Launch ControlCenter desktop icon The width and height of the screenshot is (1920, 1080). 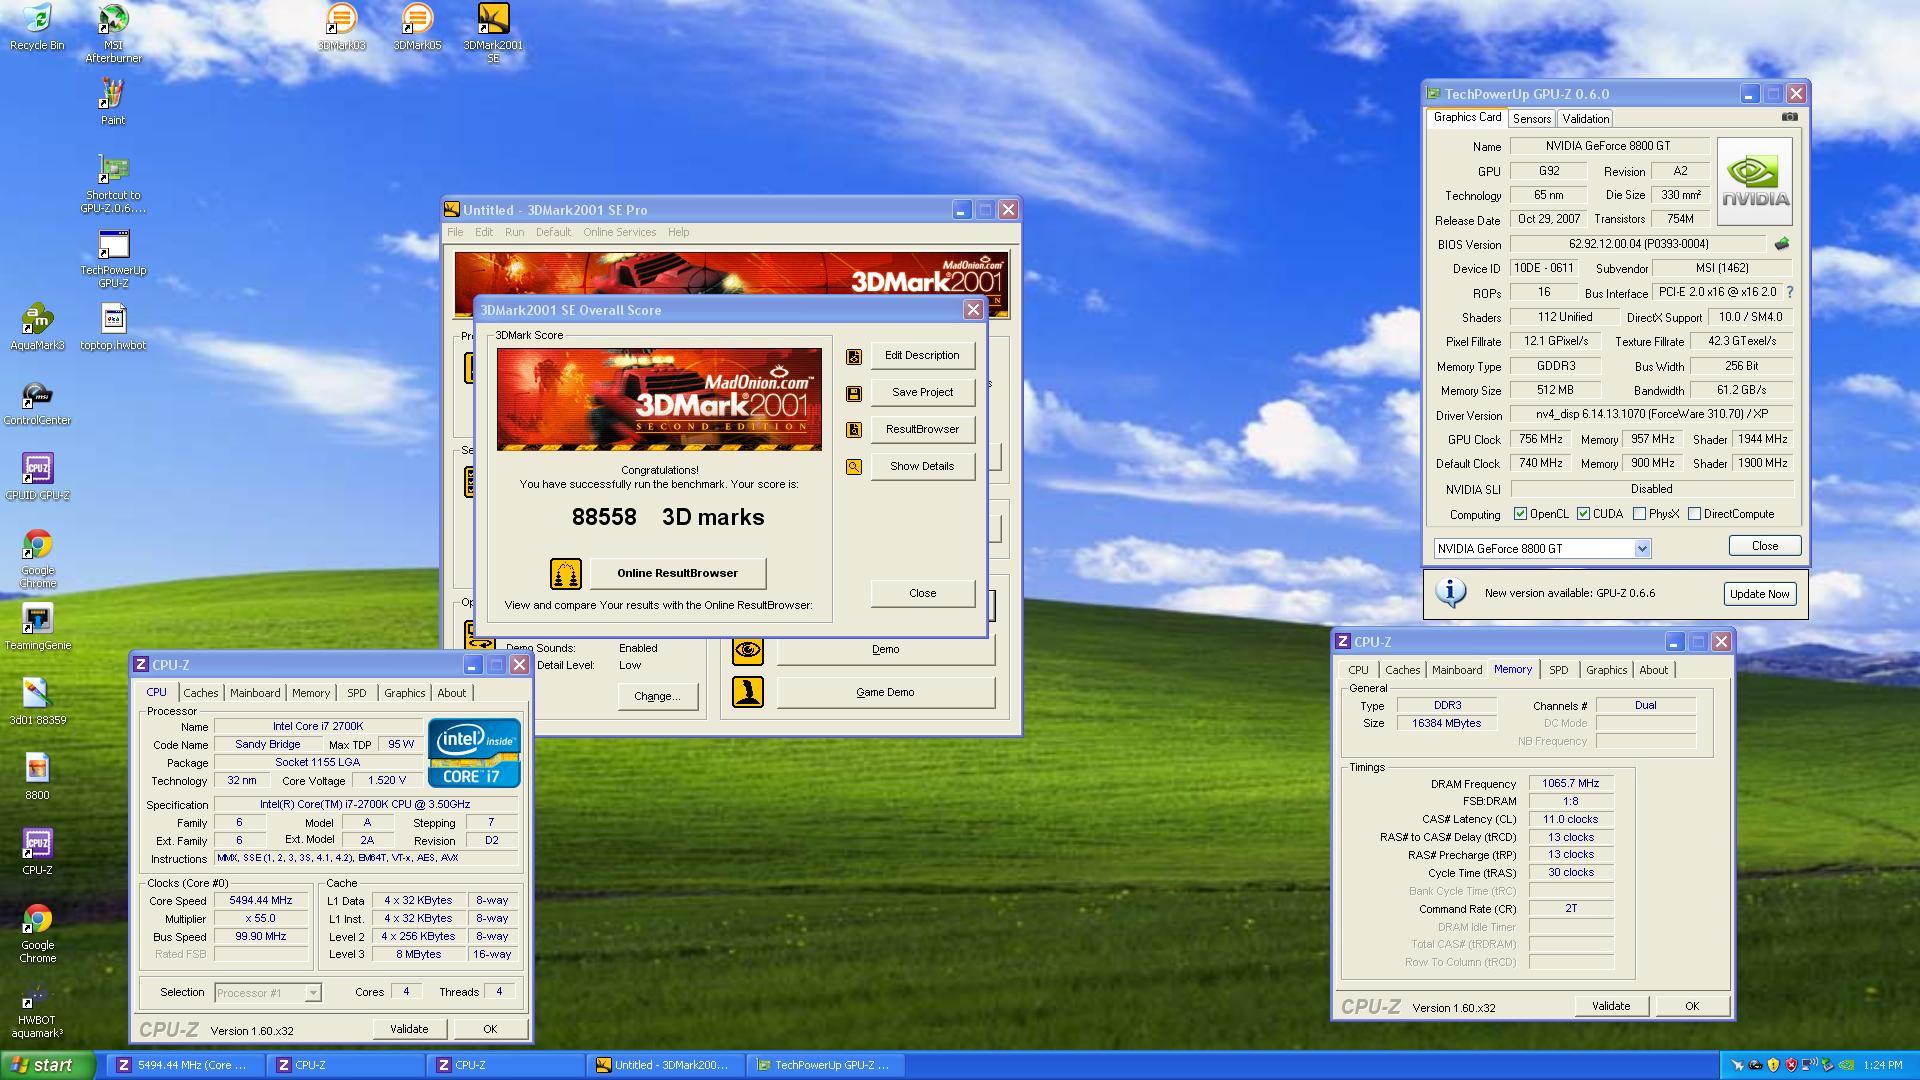pos(37,402)
